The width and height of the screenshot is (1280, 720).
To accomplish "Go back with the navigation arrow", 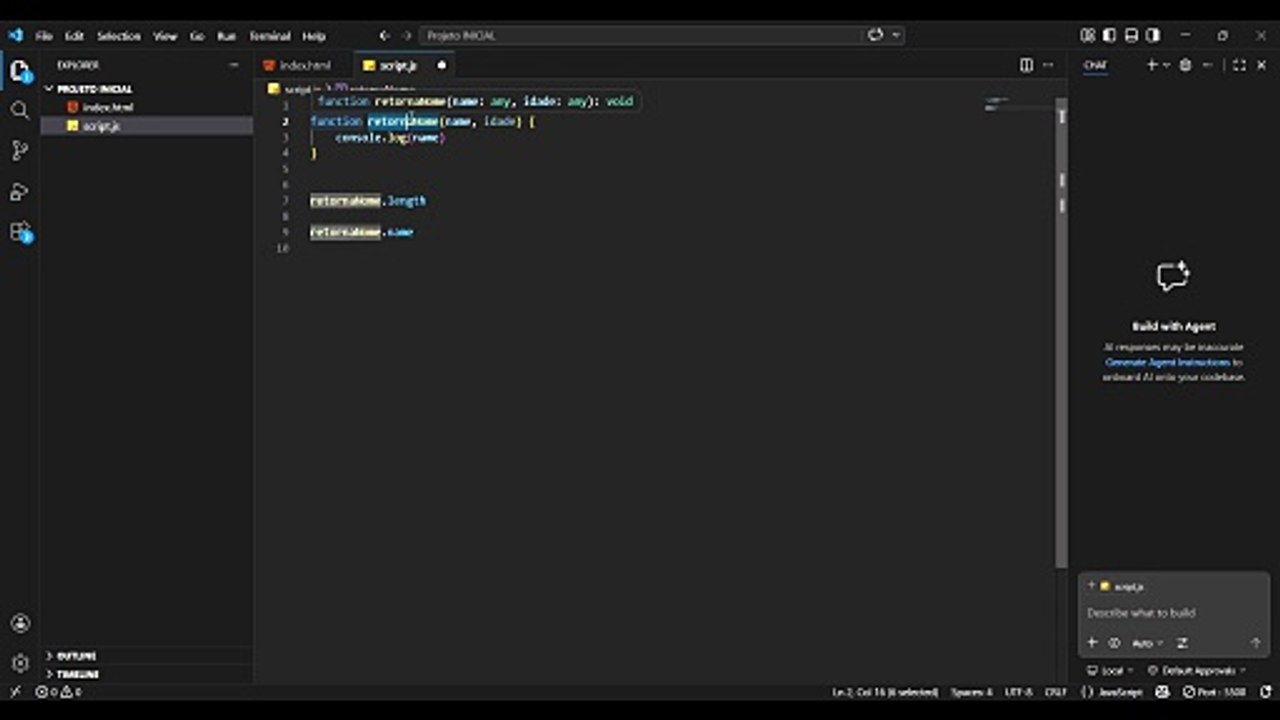I will click(x=384, y=35).
